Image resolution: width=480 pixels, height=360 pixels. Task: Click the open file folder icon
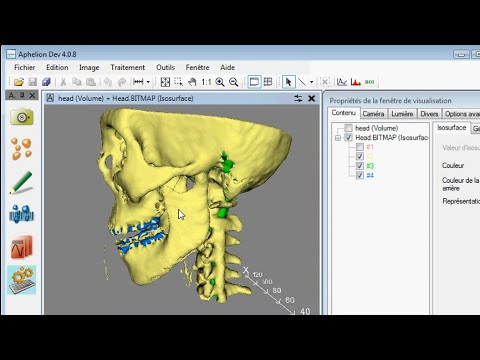19,82
